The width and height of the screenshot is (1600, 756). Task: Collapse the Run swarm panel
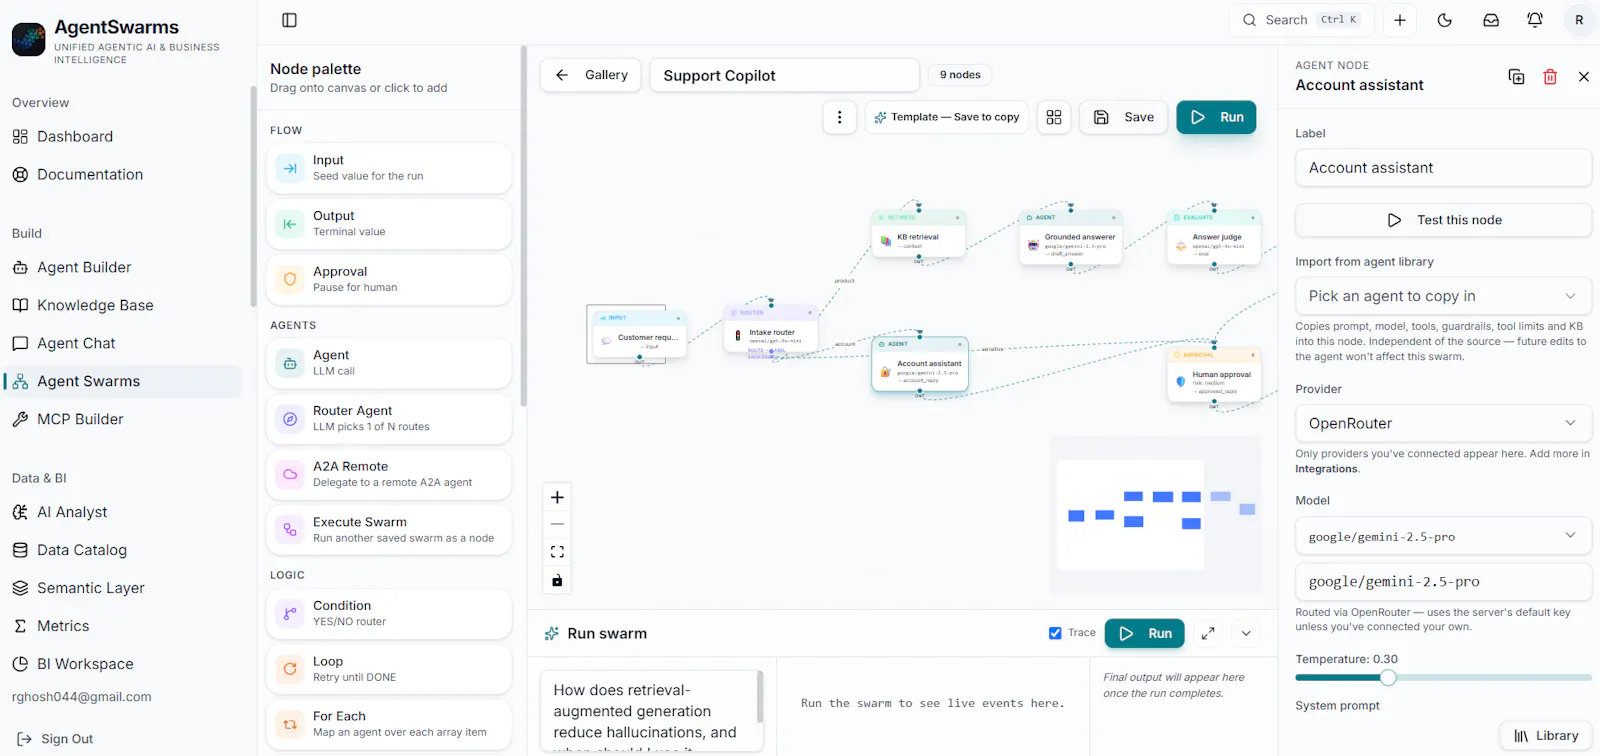1246,633
